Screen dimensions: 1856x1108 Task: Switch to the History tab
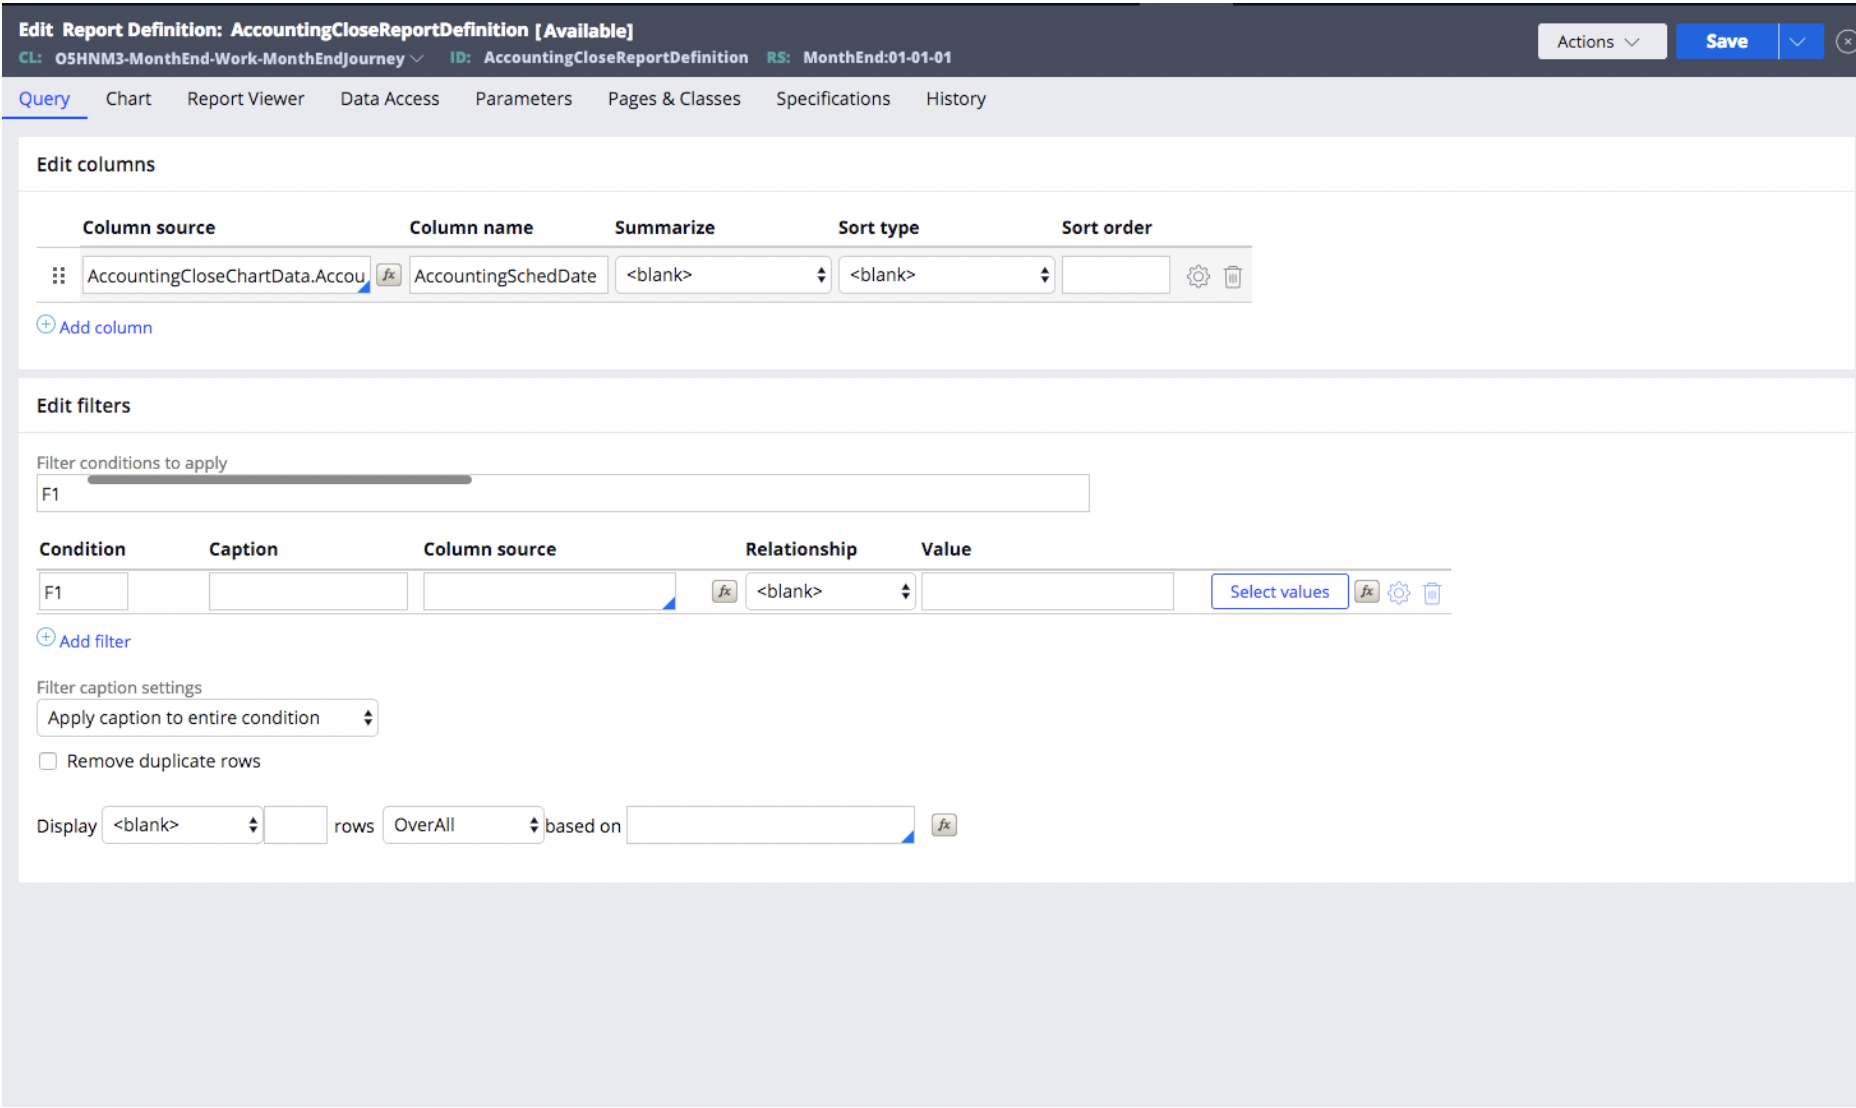tap(955, 99)
